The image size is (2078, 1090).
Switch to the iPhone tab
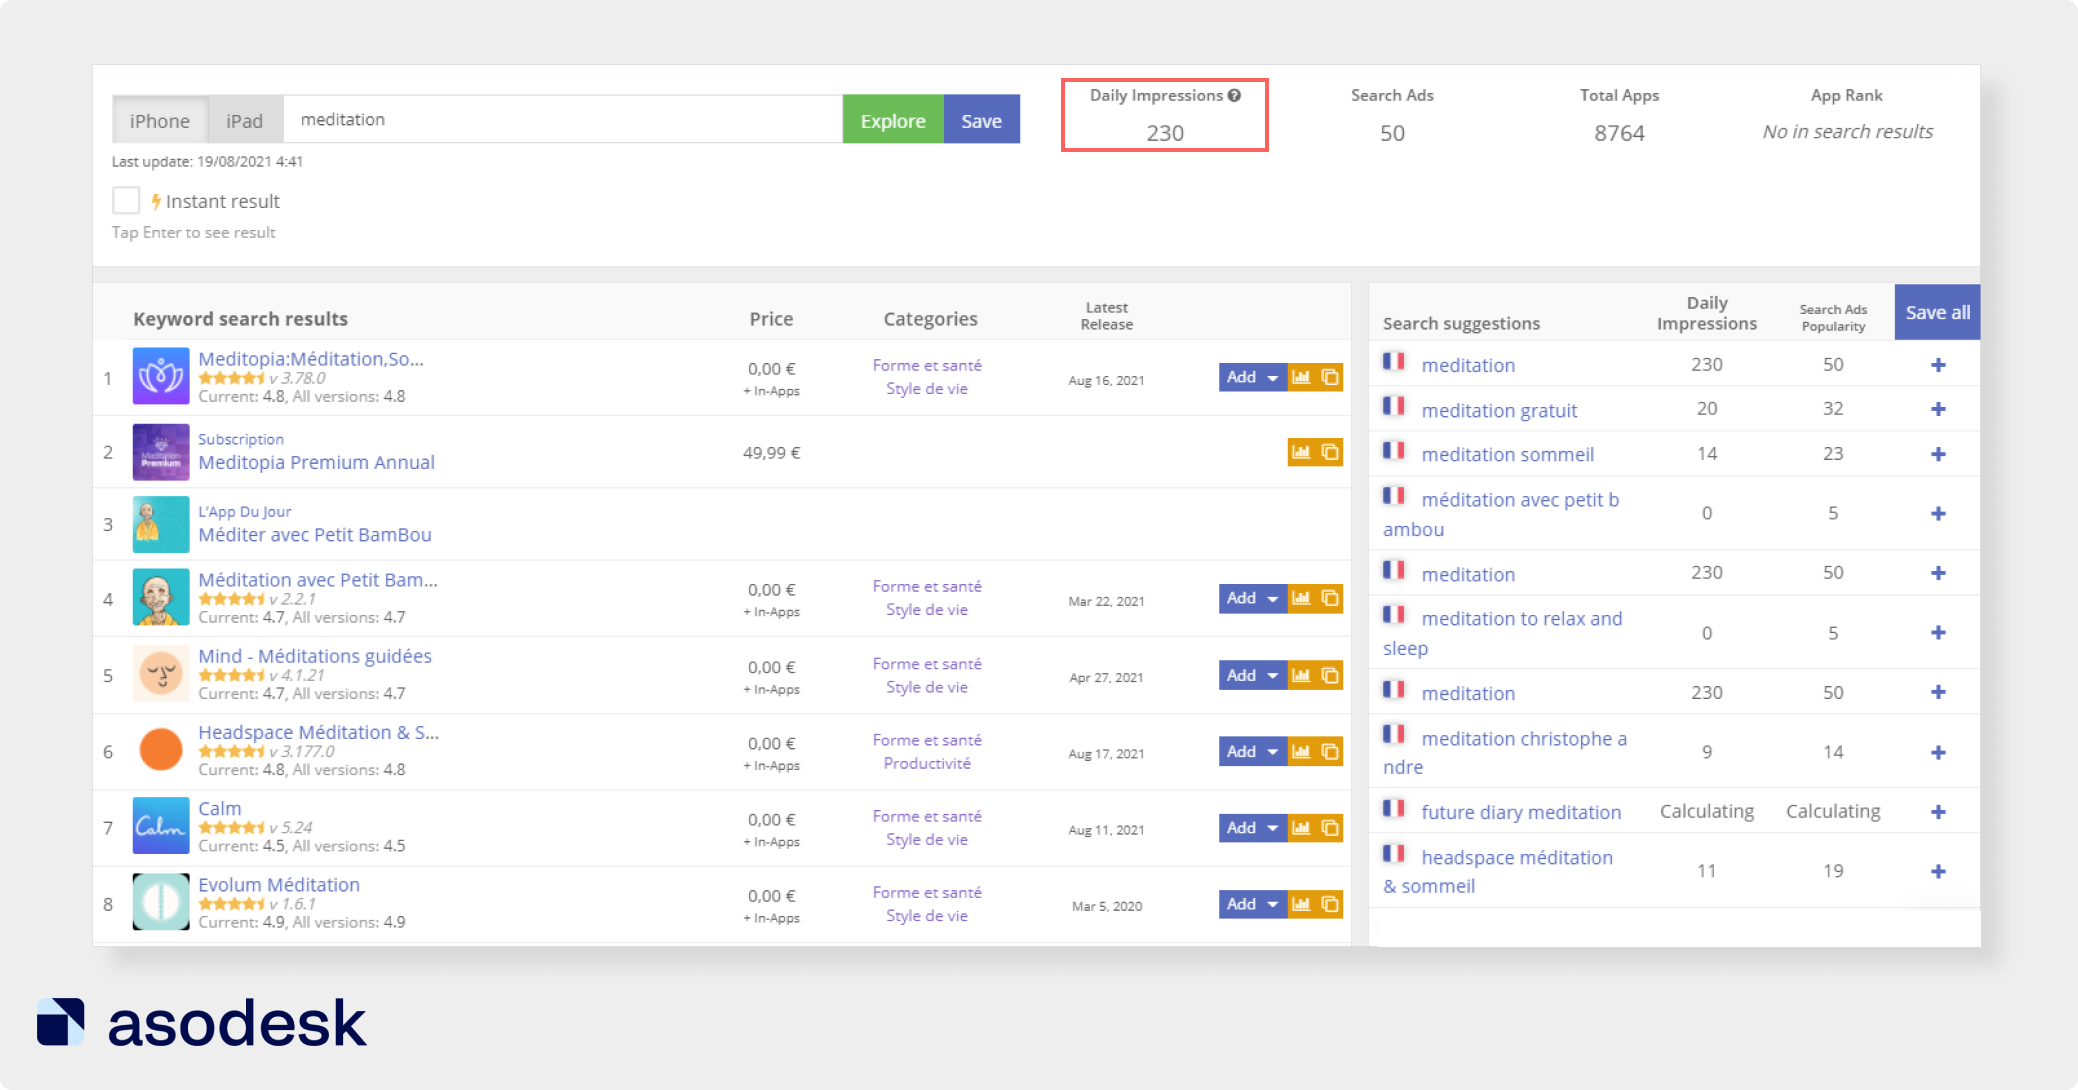click(x=160, y=120)
